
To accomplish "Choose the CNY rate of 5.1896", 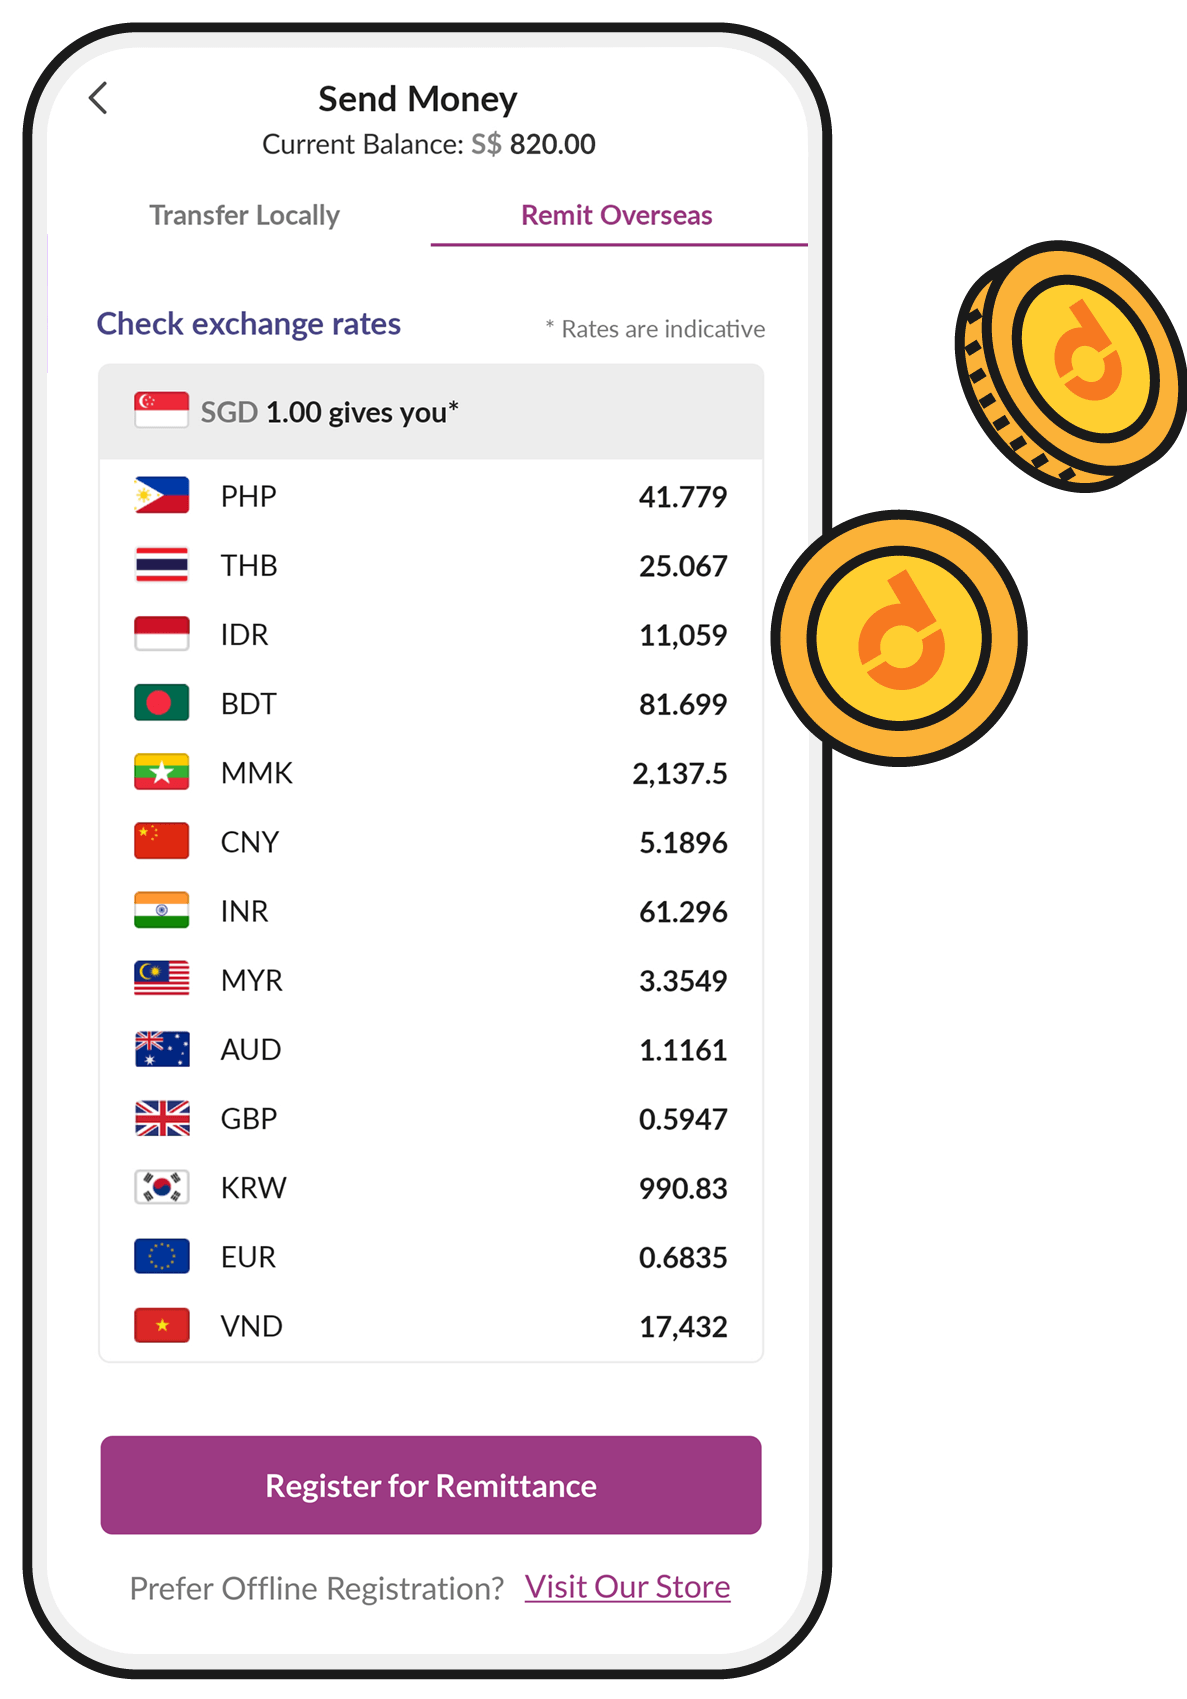I will coord(683,842).
